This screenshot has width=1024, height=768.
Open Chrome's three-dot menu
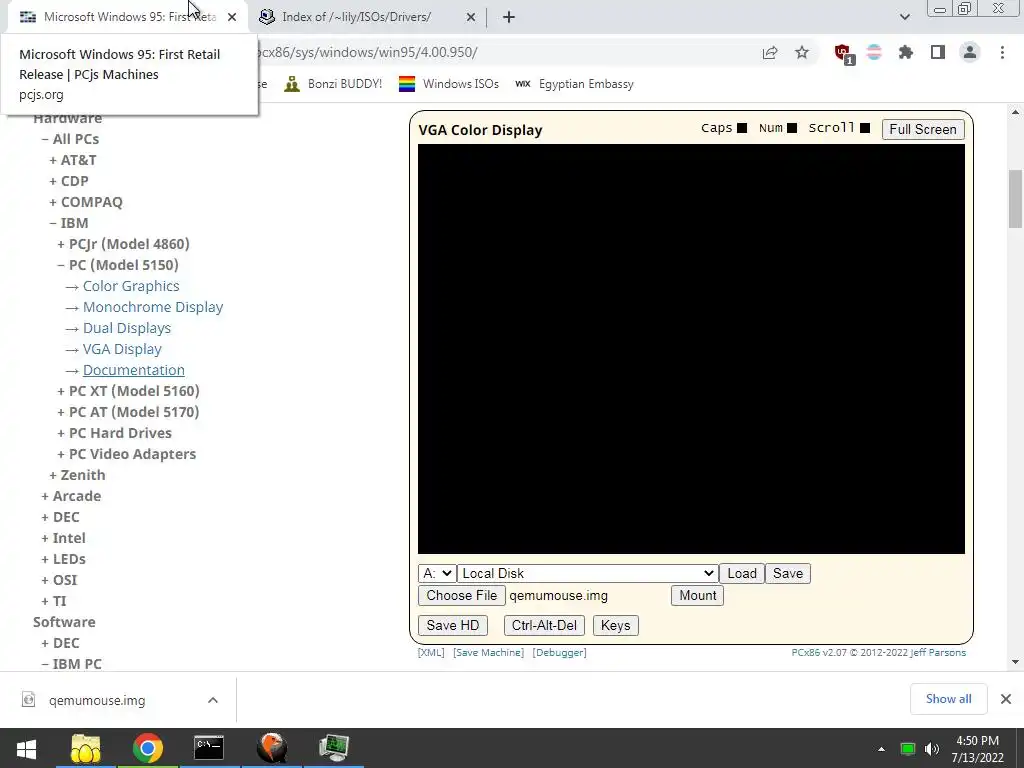(1002, 53)
